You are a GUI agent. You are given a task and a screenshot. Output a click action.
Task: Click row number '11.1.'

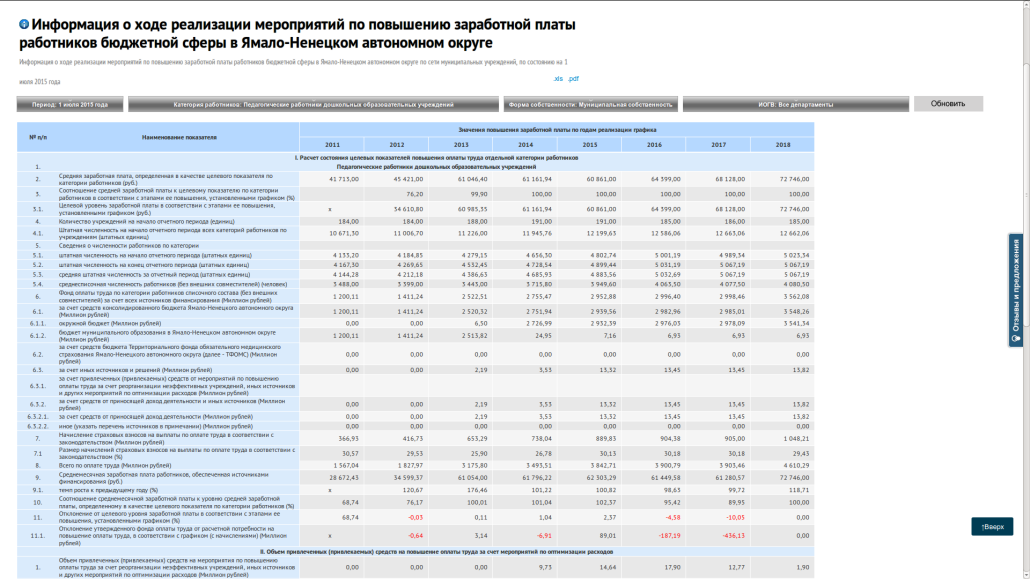click(x=38, y=536)
